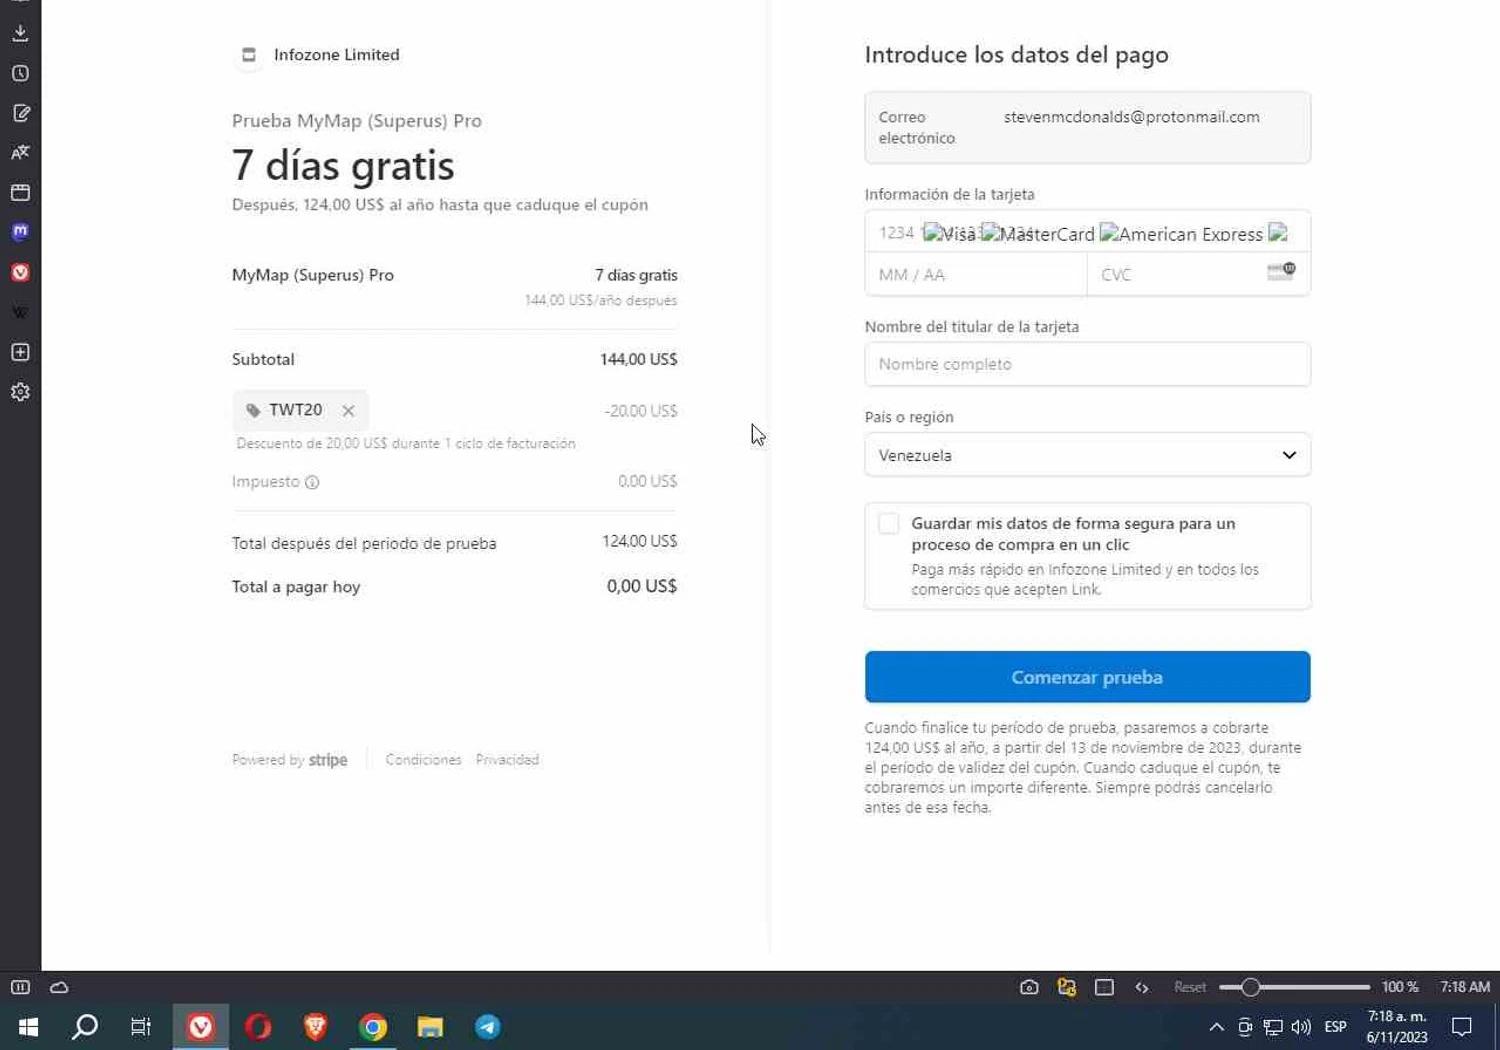The height and width of the screenshot is (1050, 1500).
Task: Click the Nombre completo field
Action: [1087, 364]
